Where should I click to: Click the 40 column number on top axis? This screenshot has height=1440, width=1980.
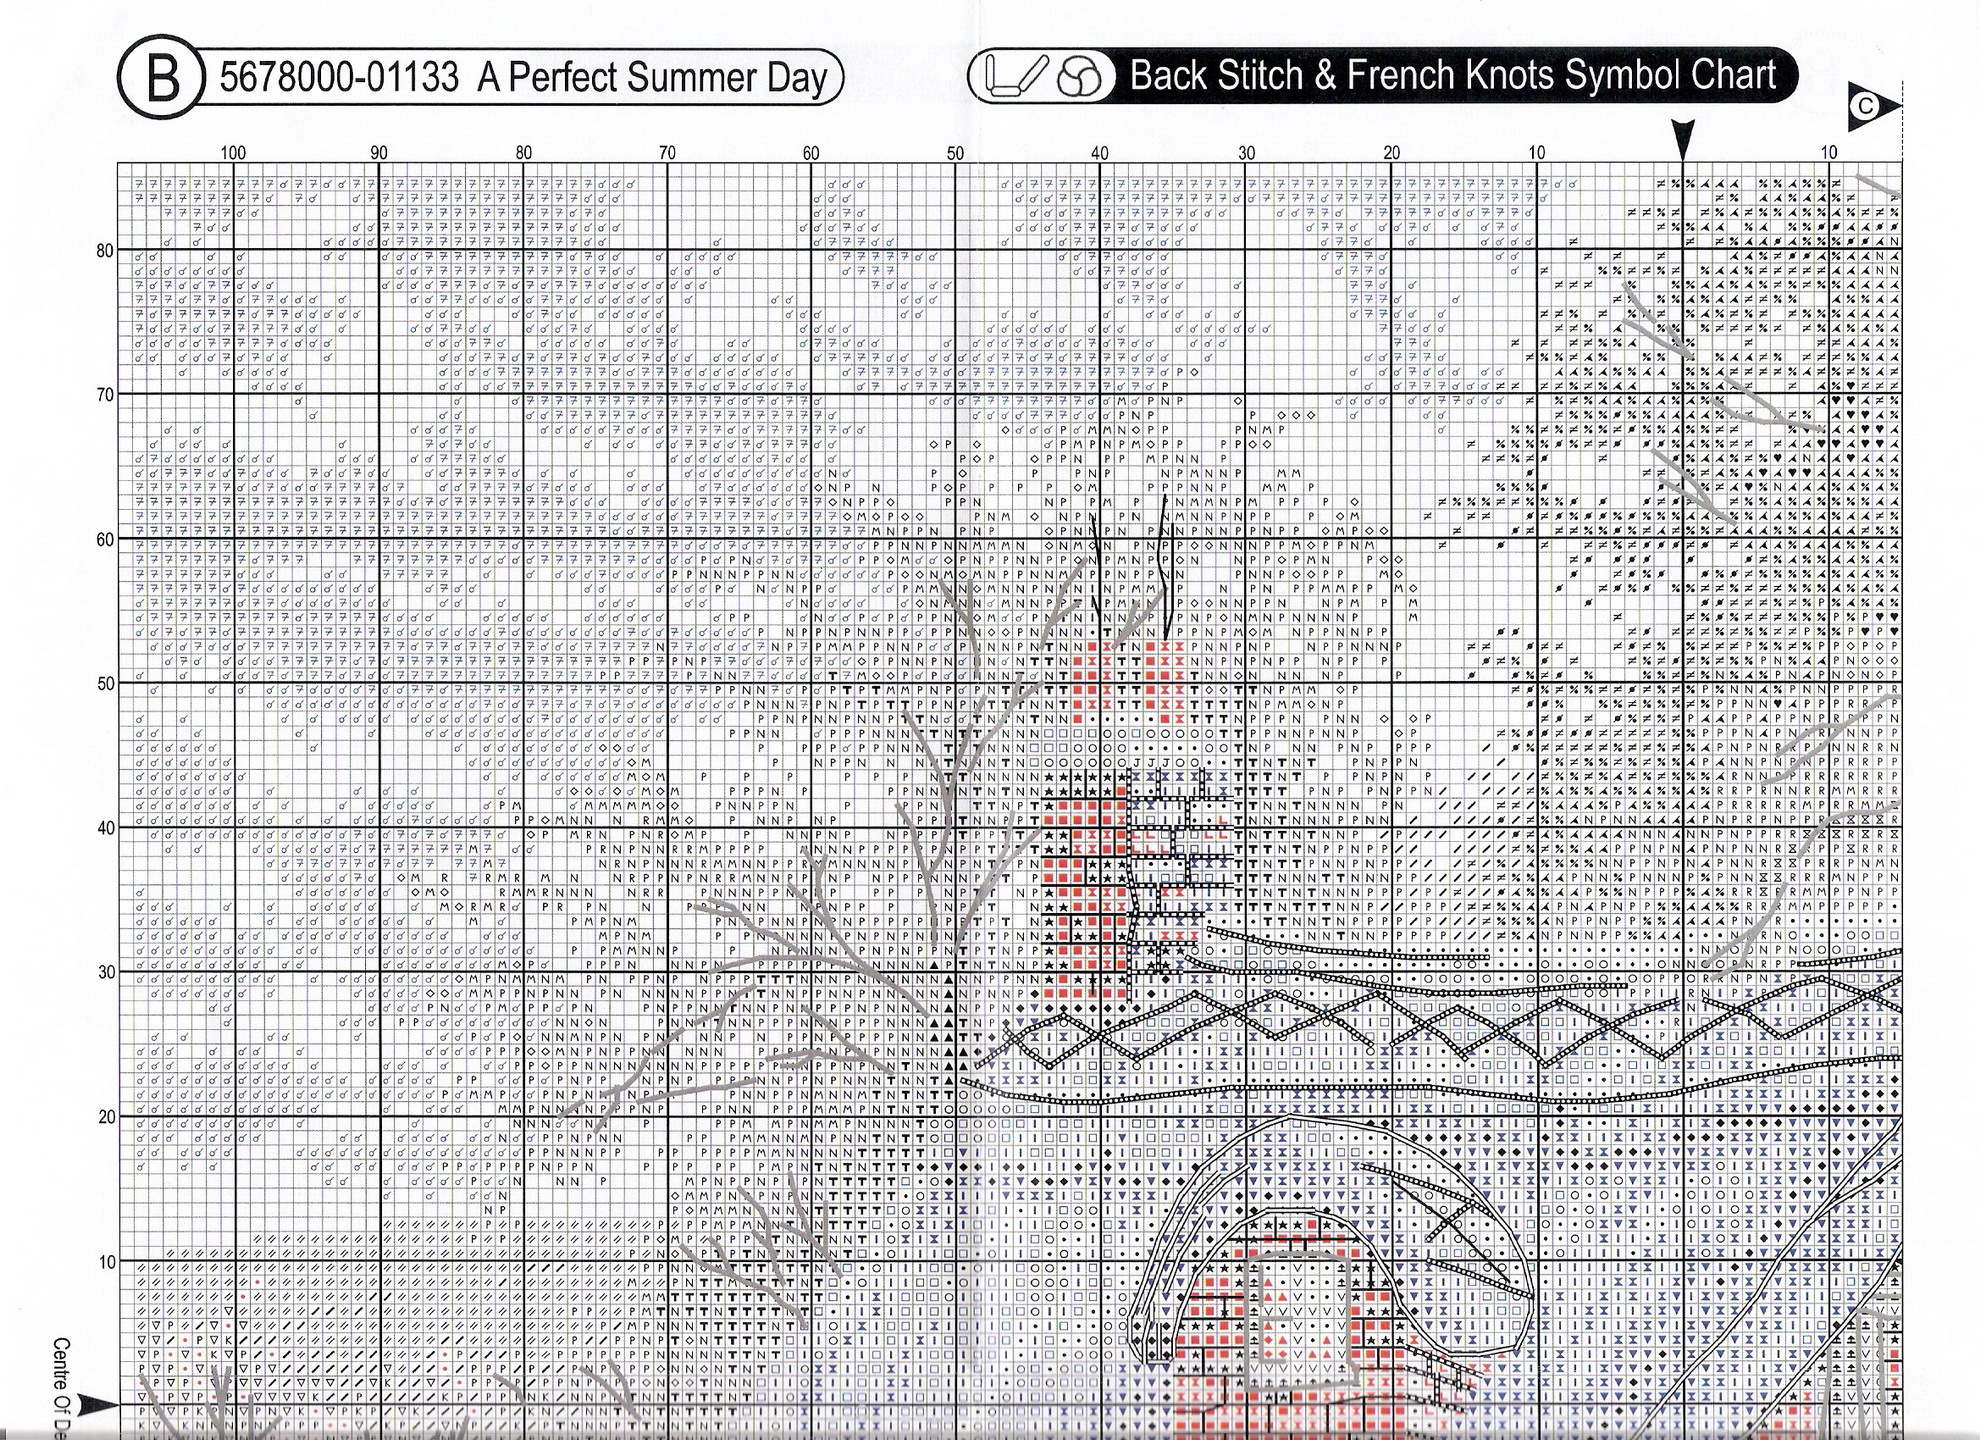tap(1100, 153)
